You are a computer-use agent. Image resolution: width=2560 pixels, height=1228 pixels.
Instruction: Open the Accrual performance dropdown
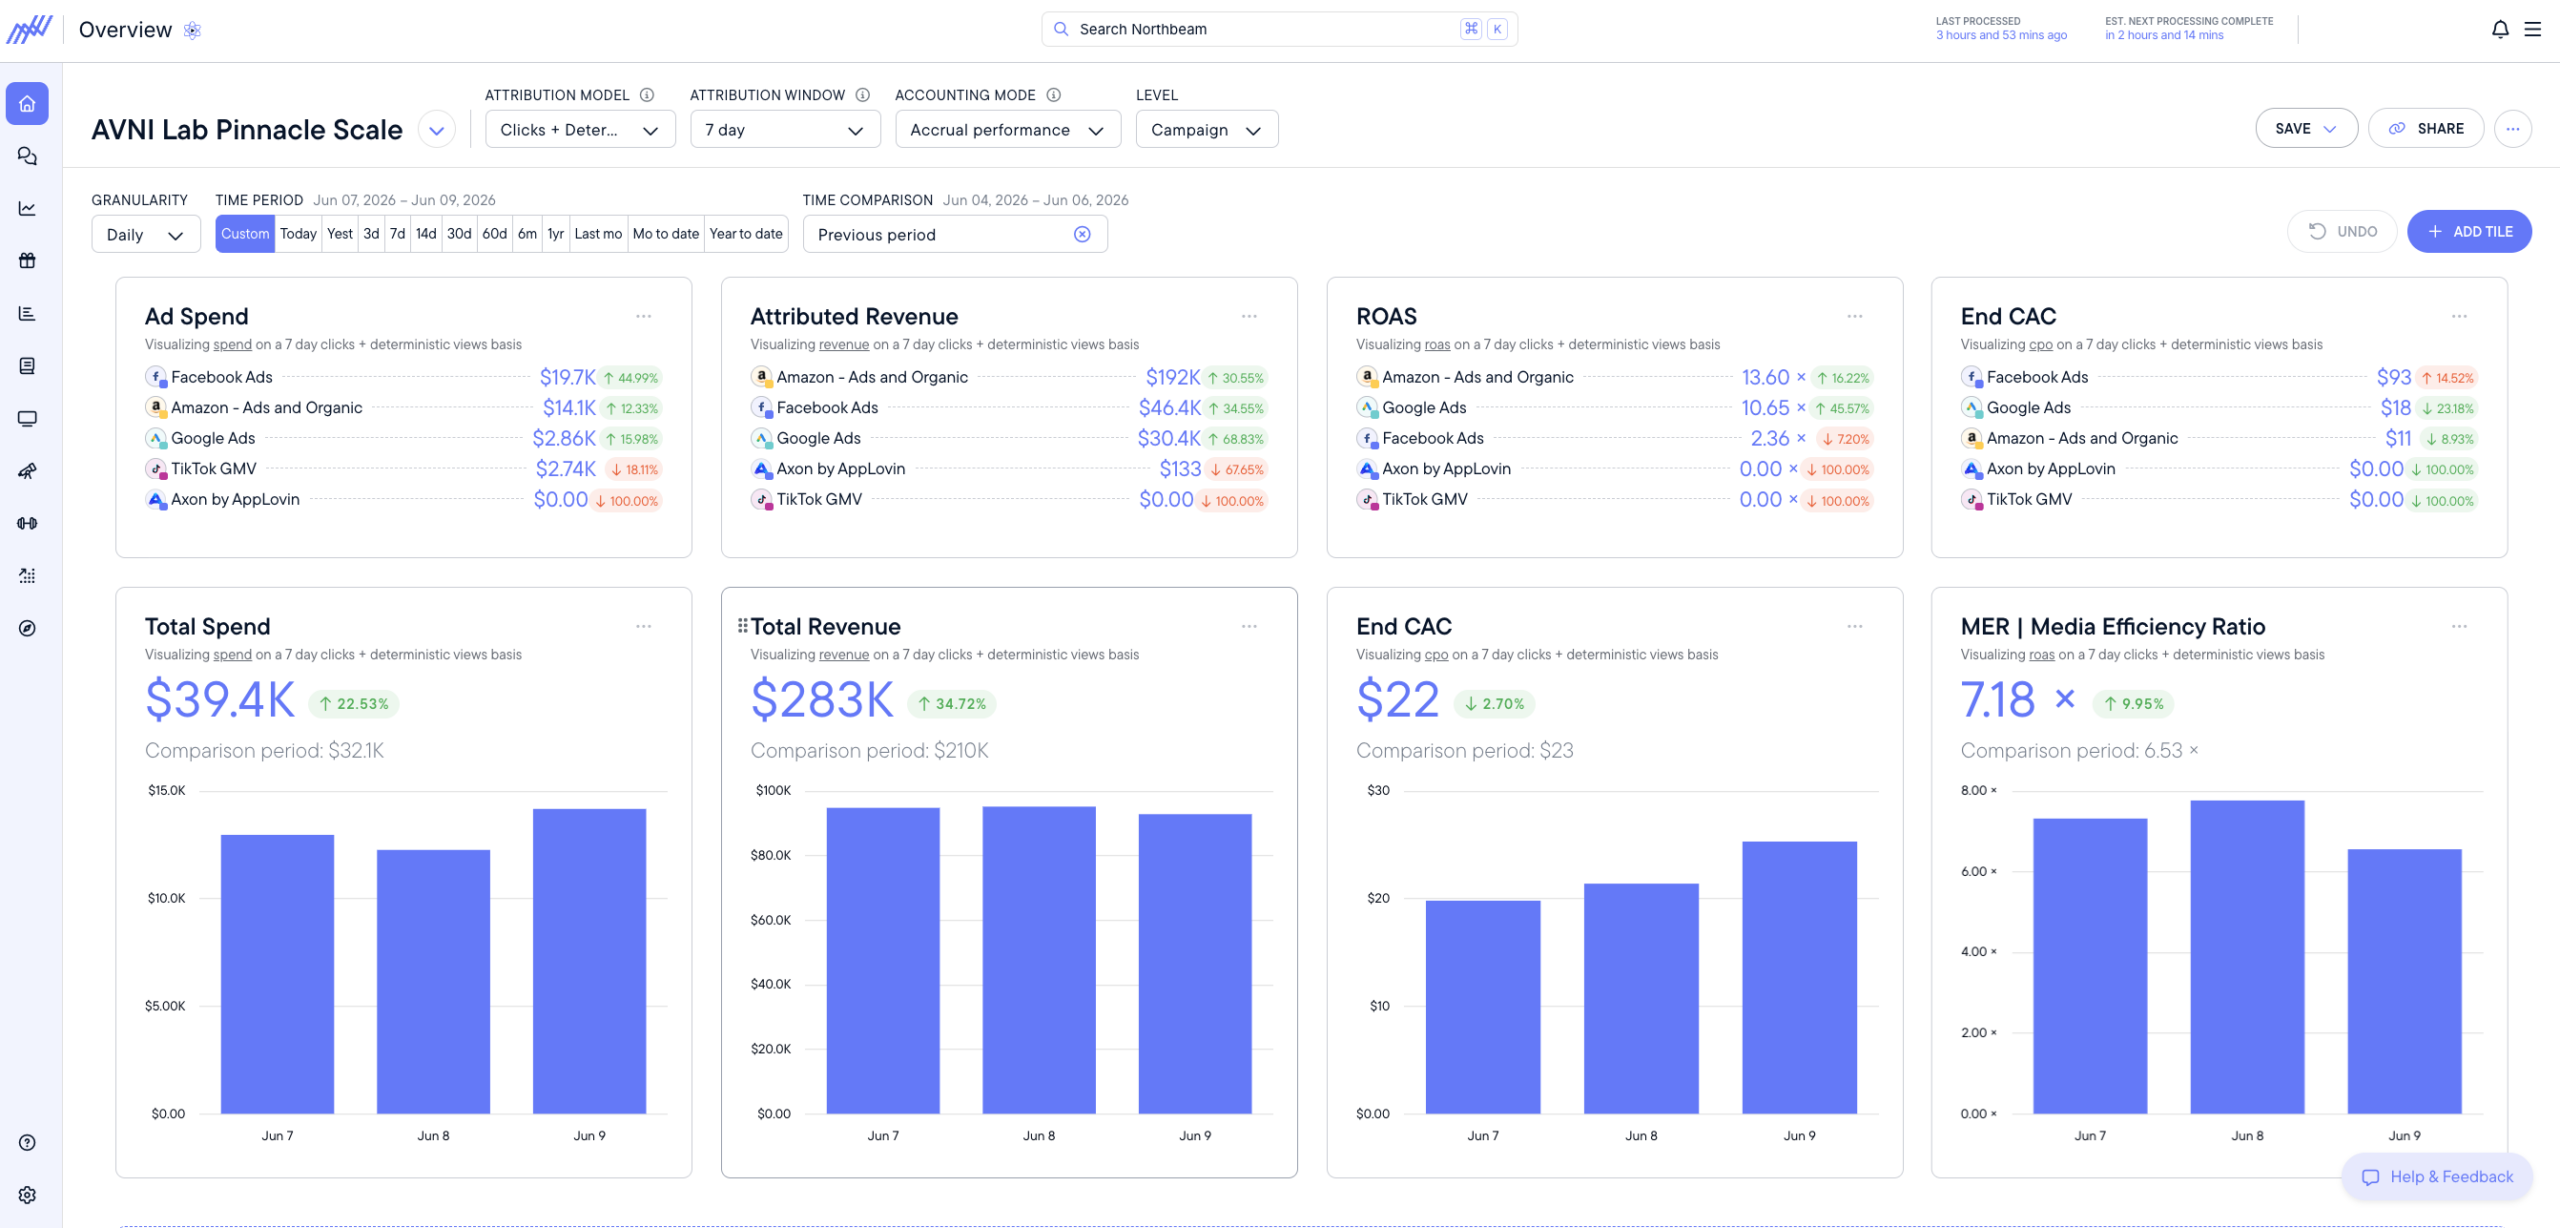pyautogui.click(x=1007, y=130)
